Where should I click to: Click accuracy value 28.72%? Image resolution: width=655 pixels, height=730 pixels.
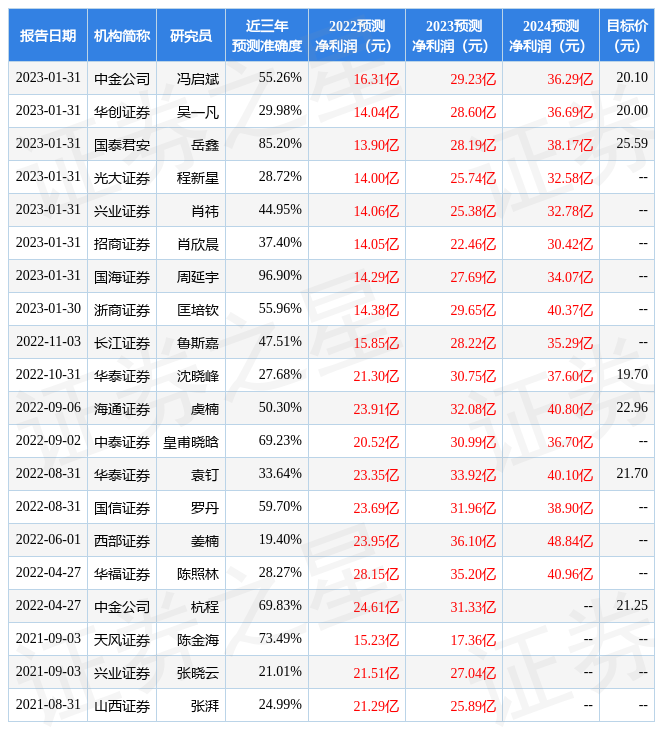coord(280,176)
